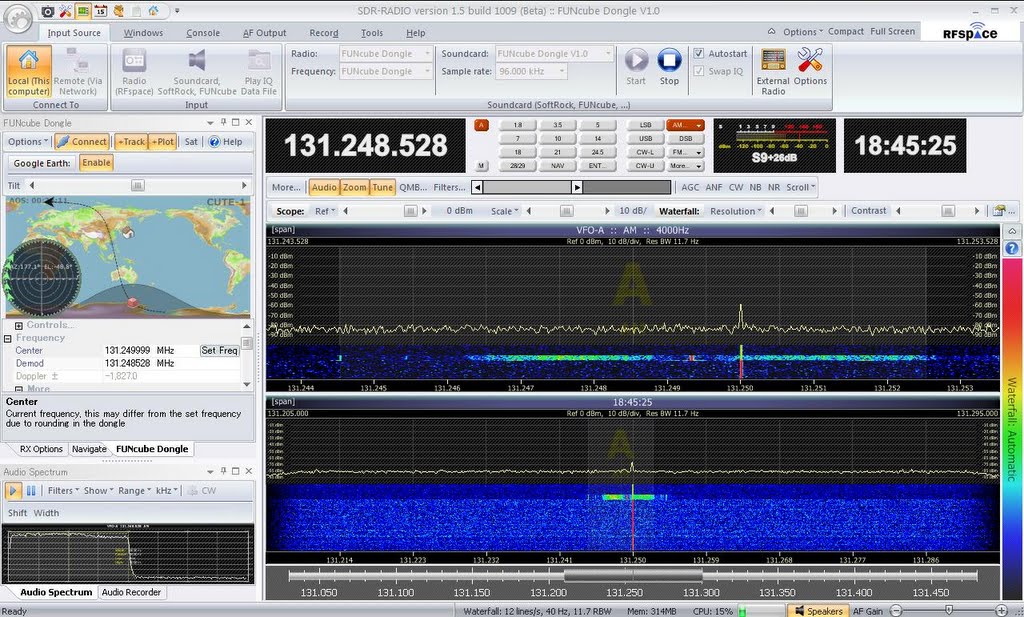Click Play in Audio Spectrum panel
Screen dimensions: 1024x617
pos(12,490)
